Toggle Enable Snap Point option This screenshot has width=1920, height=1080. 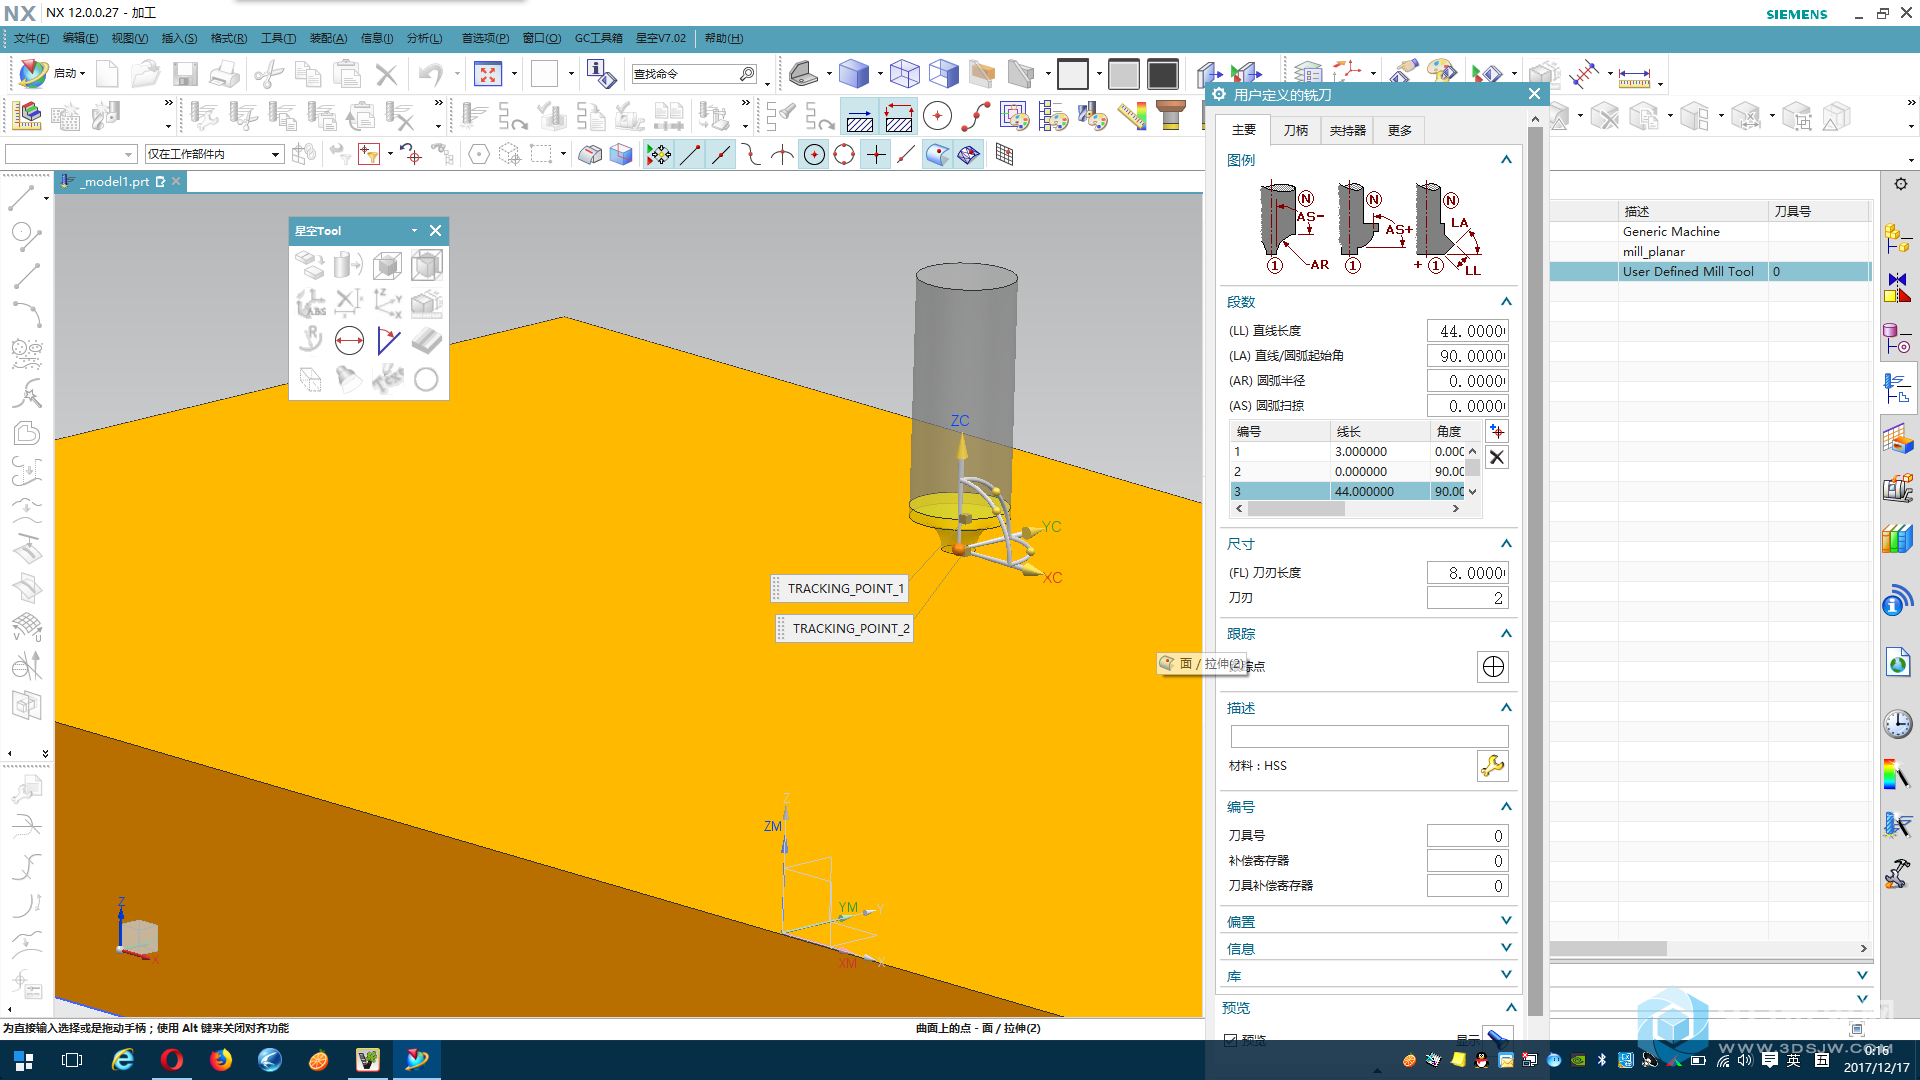[659, 155]
